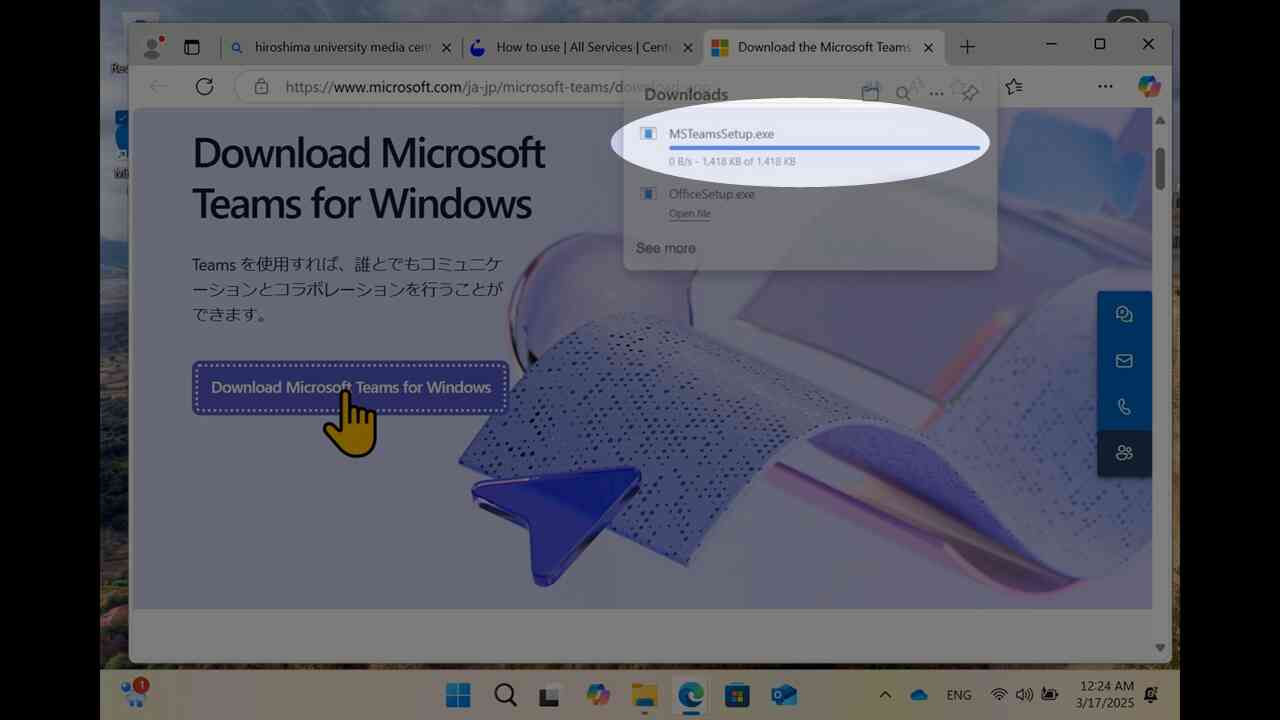Open the volume speaker tray icon

click(x=1024, y=695)
